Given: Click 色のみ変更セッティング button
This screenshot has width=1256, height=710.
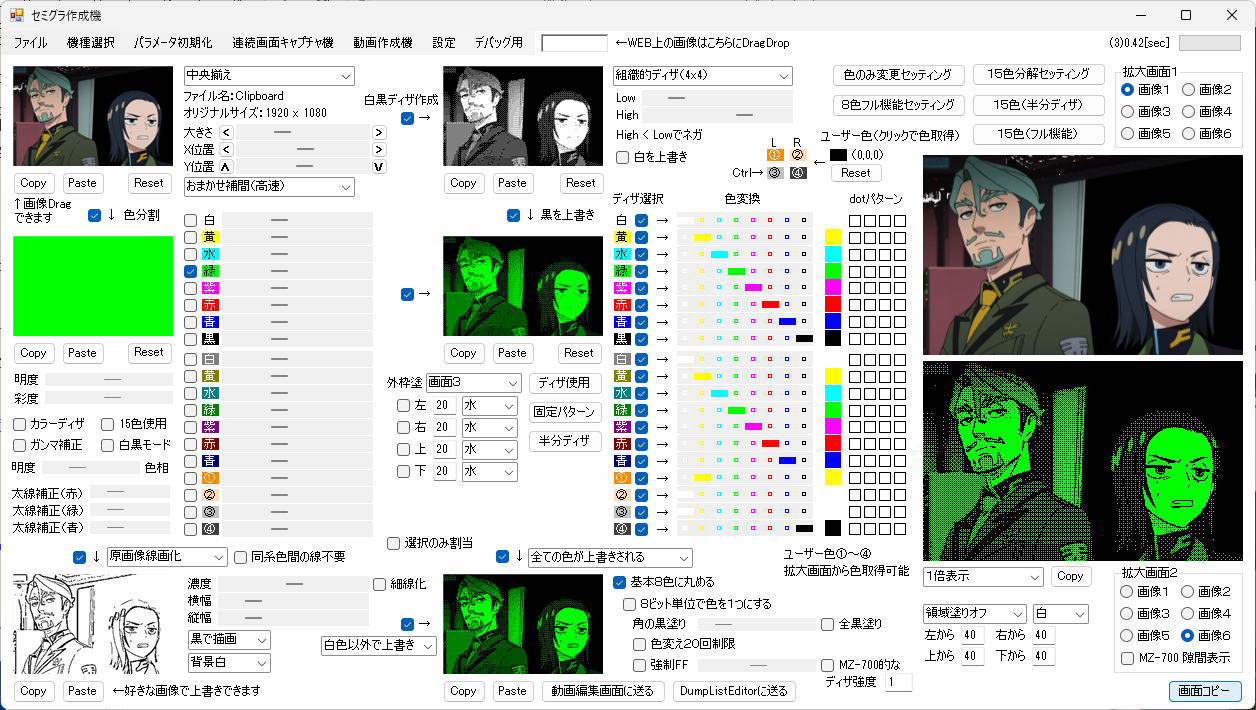Looking at the screenshot, I should point(898,75).
